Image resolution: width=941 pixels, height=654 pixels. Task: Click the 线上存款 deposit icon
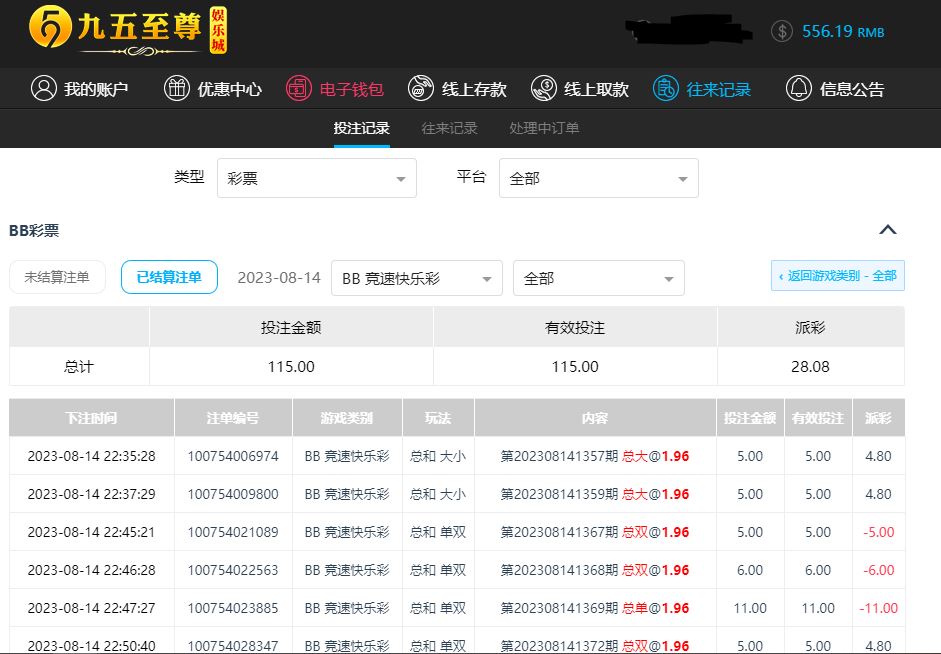[x=421, y=89]
